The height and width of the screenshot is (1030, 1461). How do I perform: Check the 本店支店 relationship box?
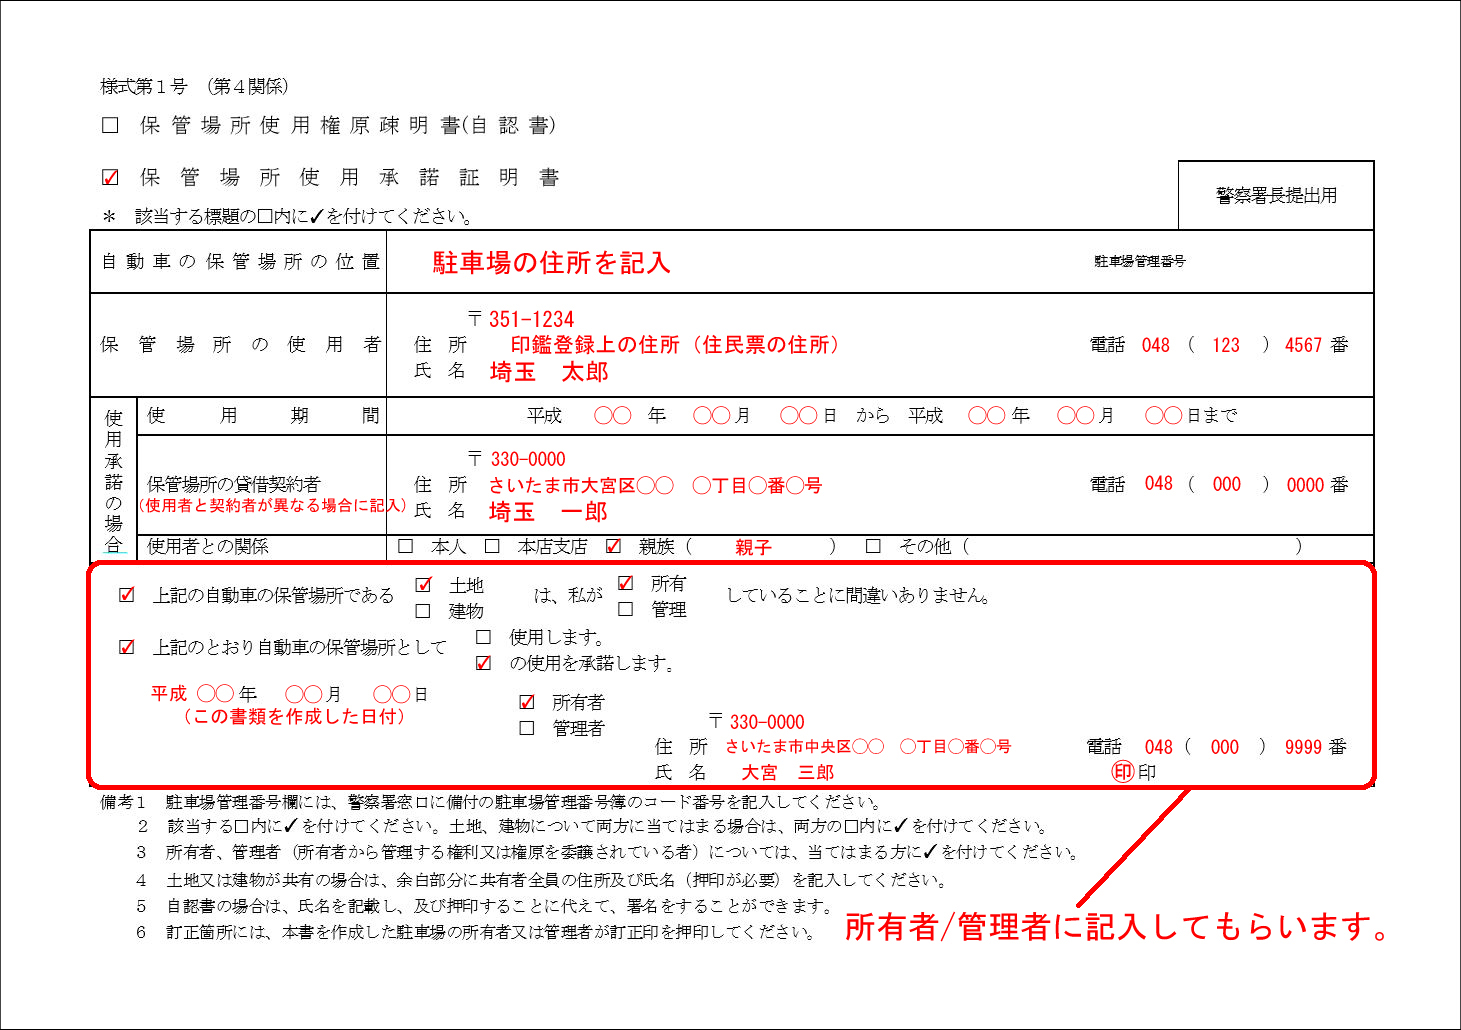click(492, 547)
